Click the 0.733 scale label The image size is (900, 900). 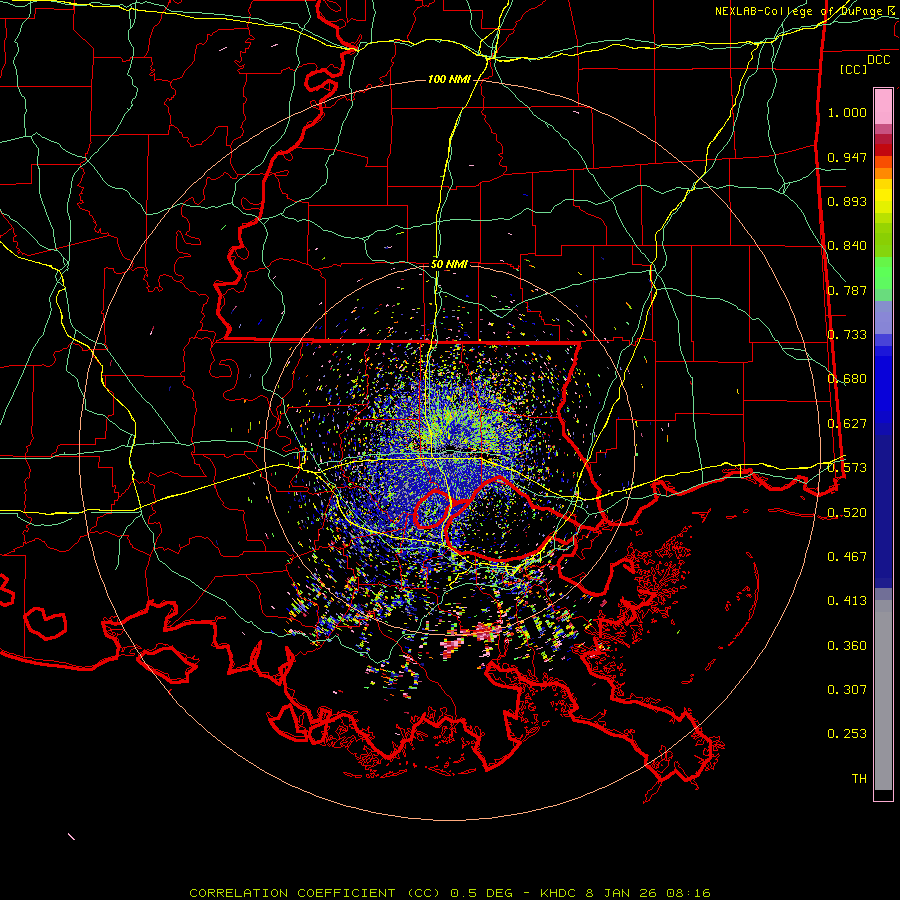click(x=847, y=335)
